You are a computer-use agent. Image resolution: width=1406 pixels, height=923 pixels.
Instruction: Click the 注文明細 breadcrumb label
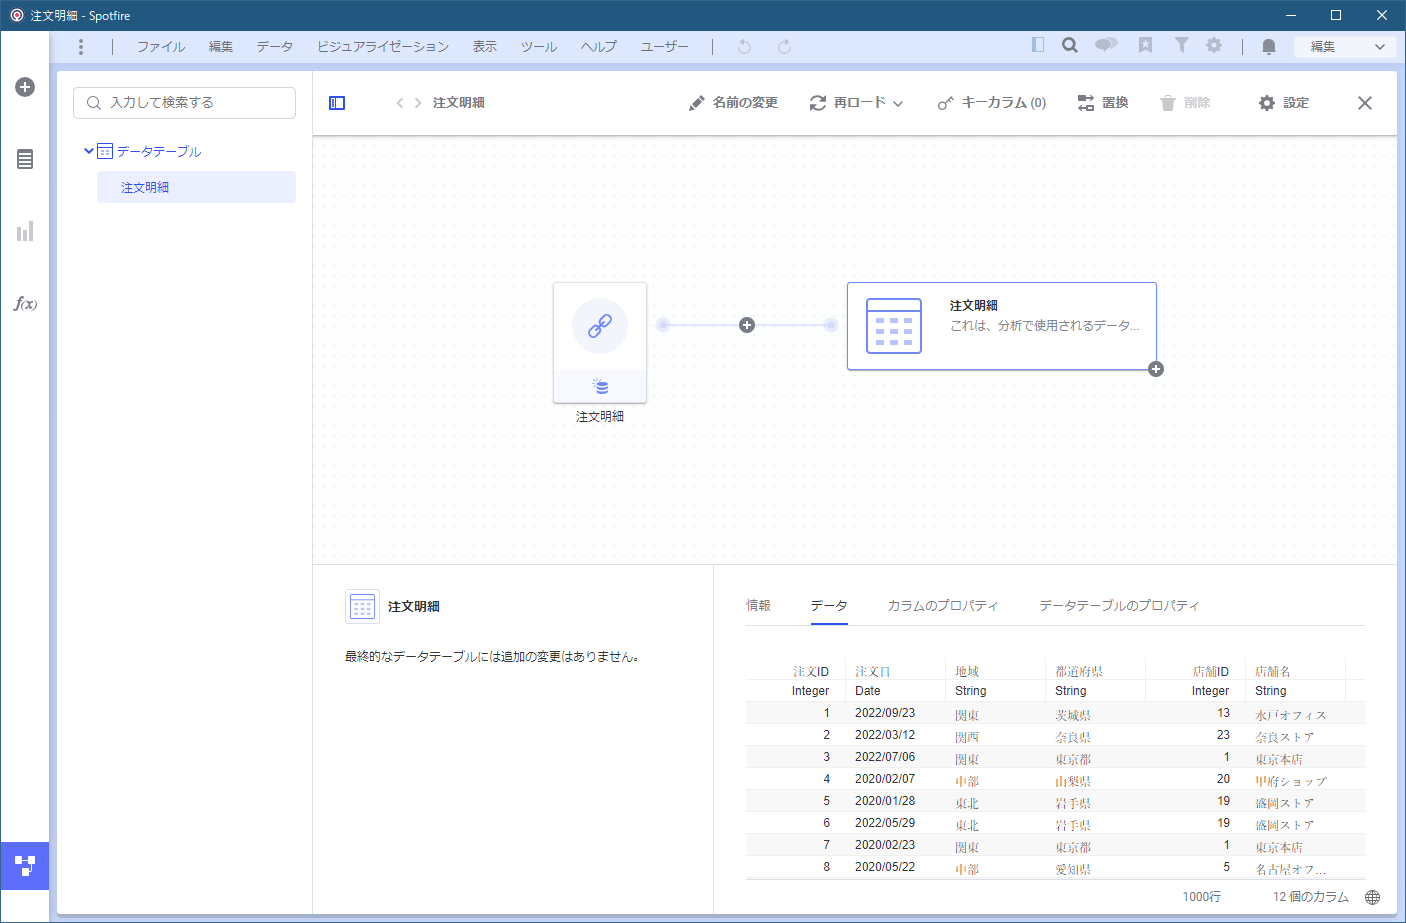(x=459, y=103)
